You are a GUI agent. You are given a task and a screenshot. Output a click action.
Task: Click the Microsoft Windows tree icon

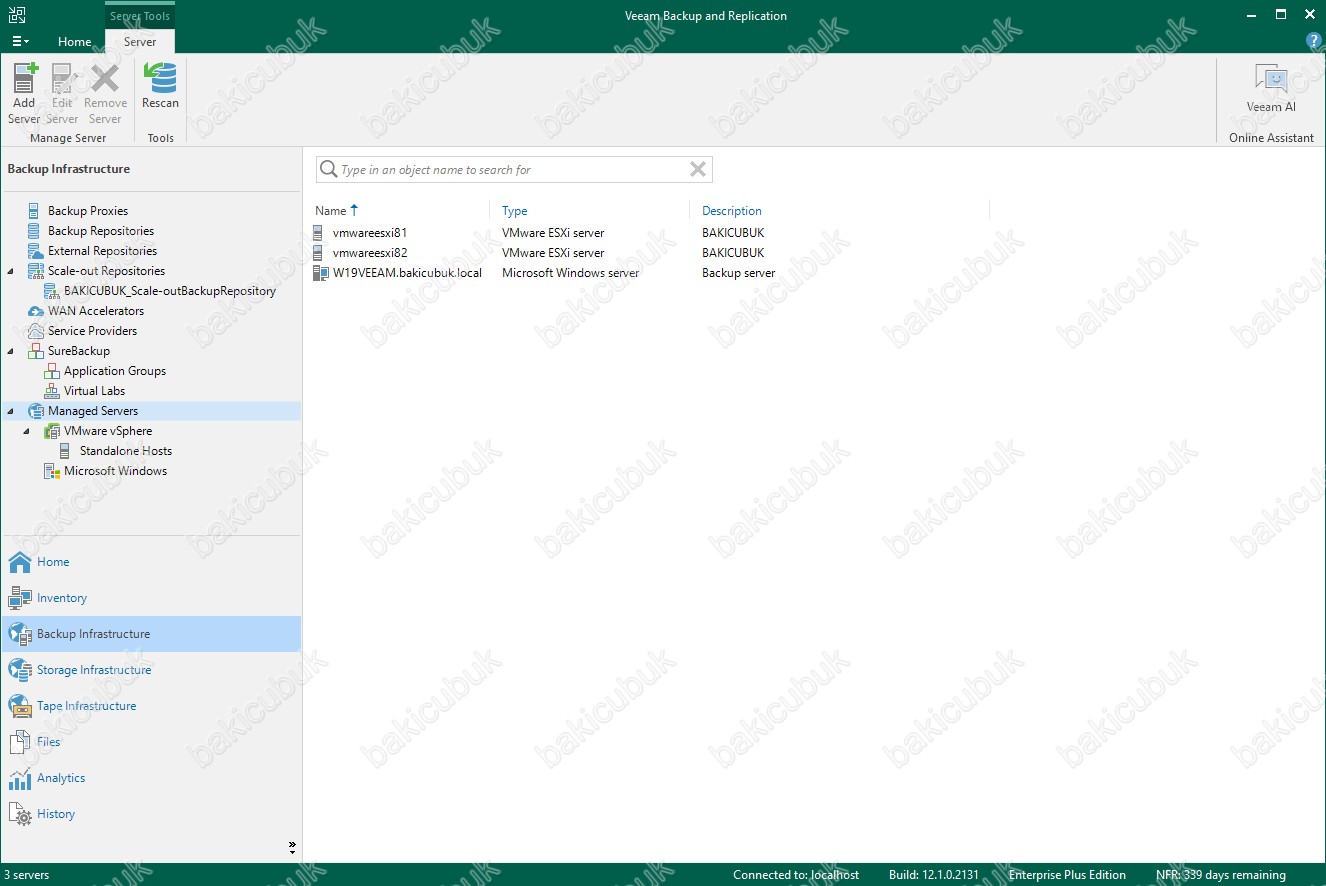point(52,471)
